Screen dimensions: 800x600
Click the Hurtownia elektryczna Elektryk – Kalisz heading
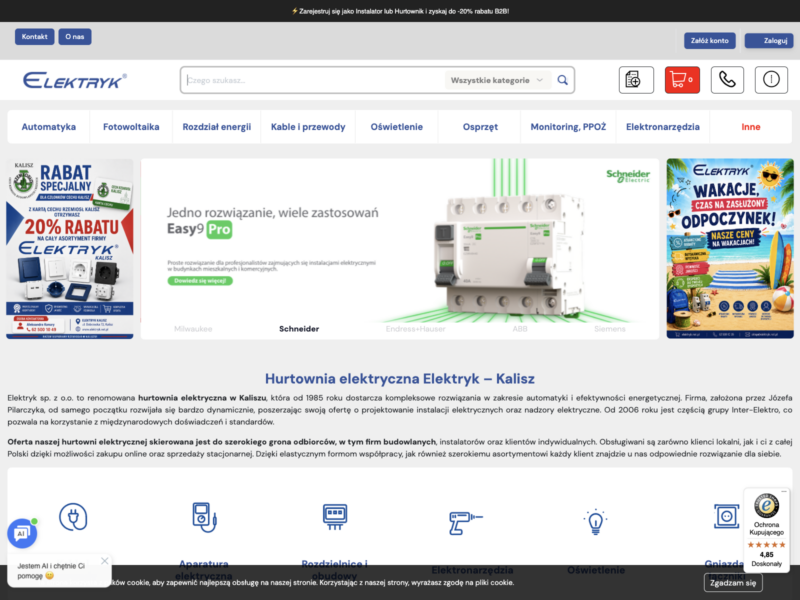pyautogui.click(x=399, y=379)
